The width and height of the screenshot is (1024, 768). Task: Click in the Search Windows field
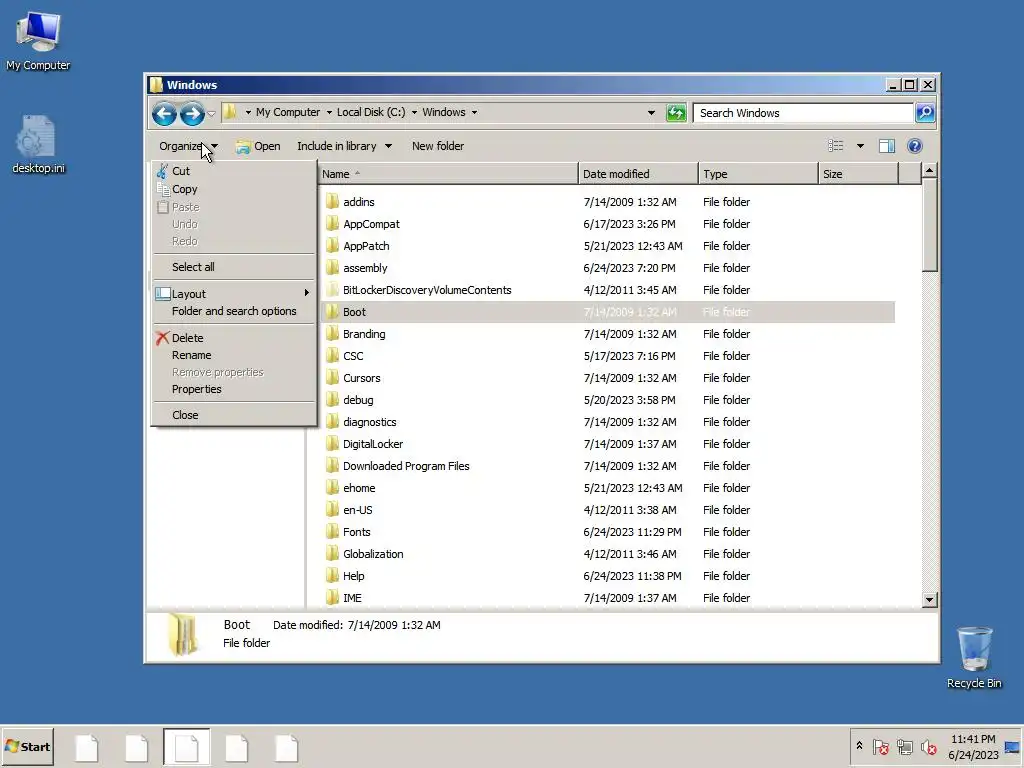[x=803, y=113]
